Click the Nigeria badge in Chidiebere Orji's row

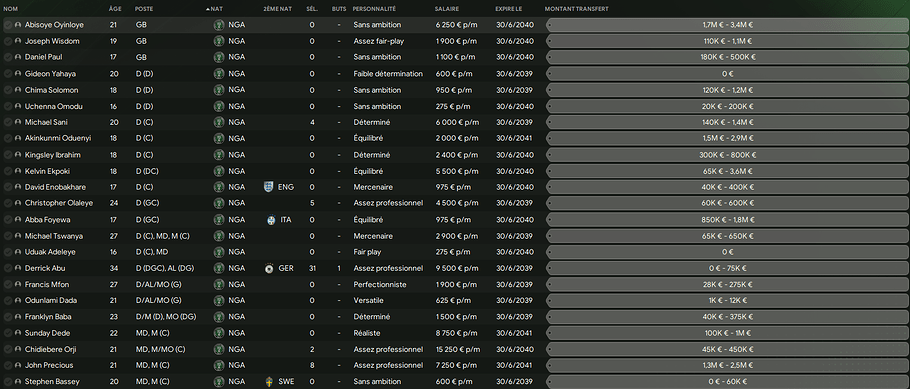click(219, 350)
